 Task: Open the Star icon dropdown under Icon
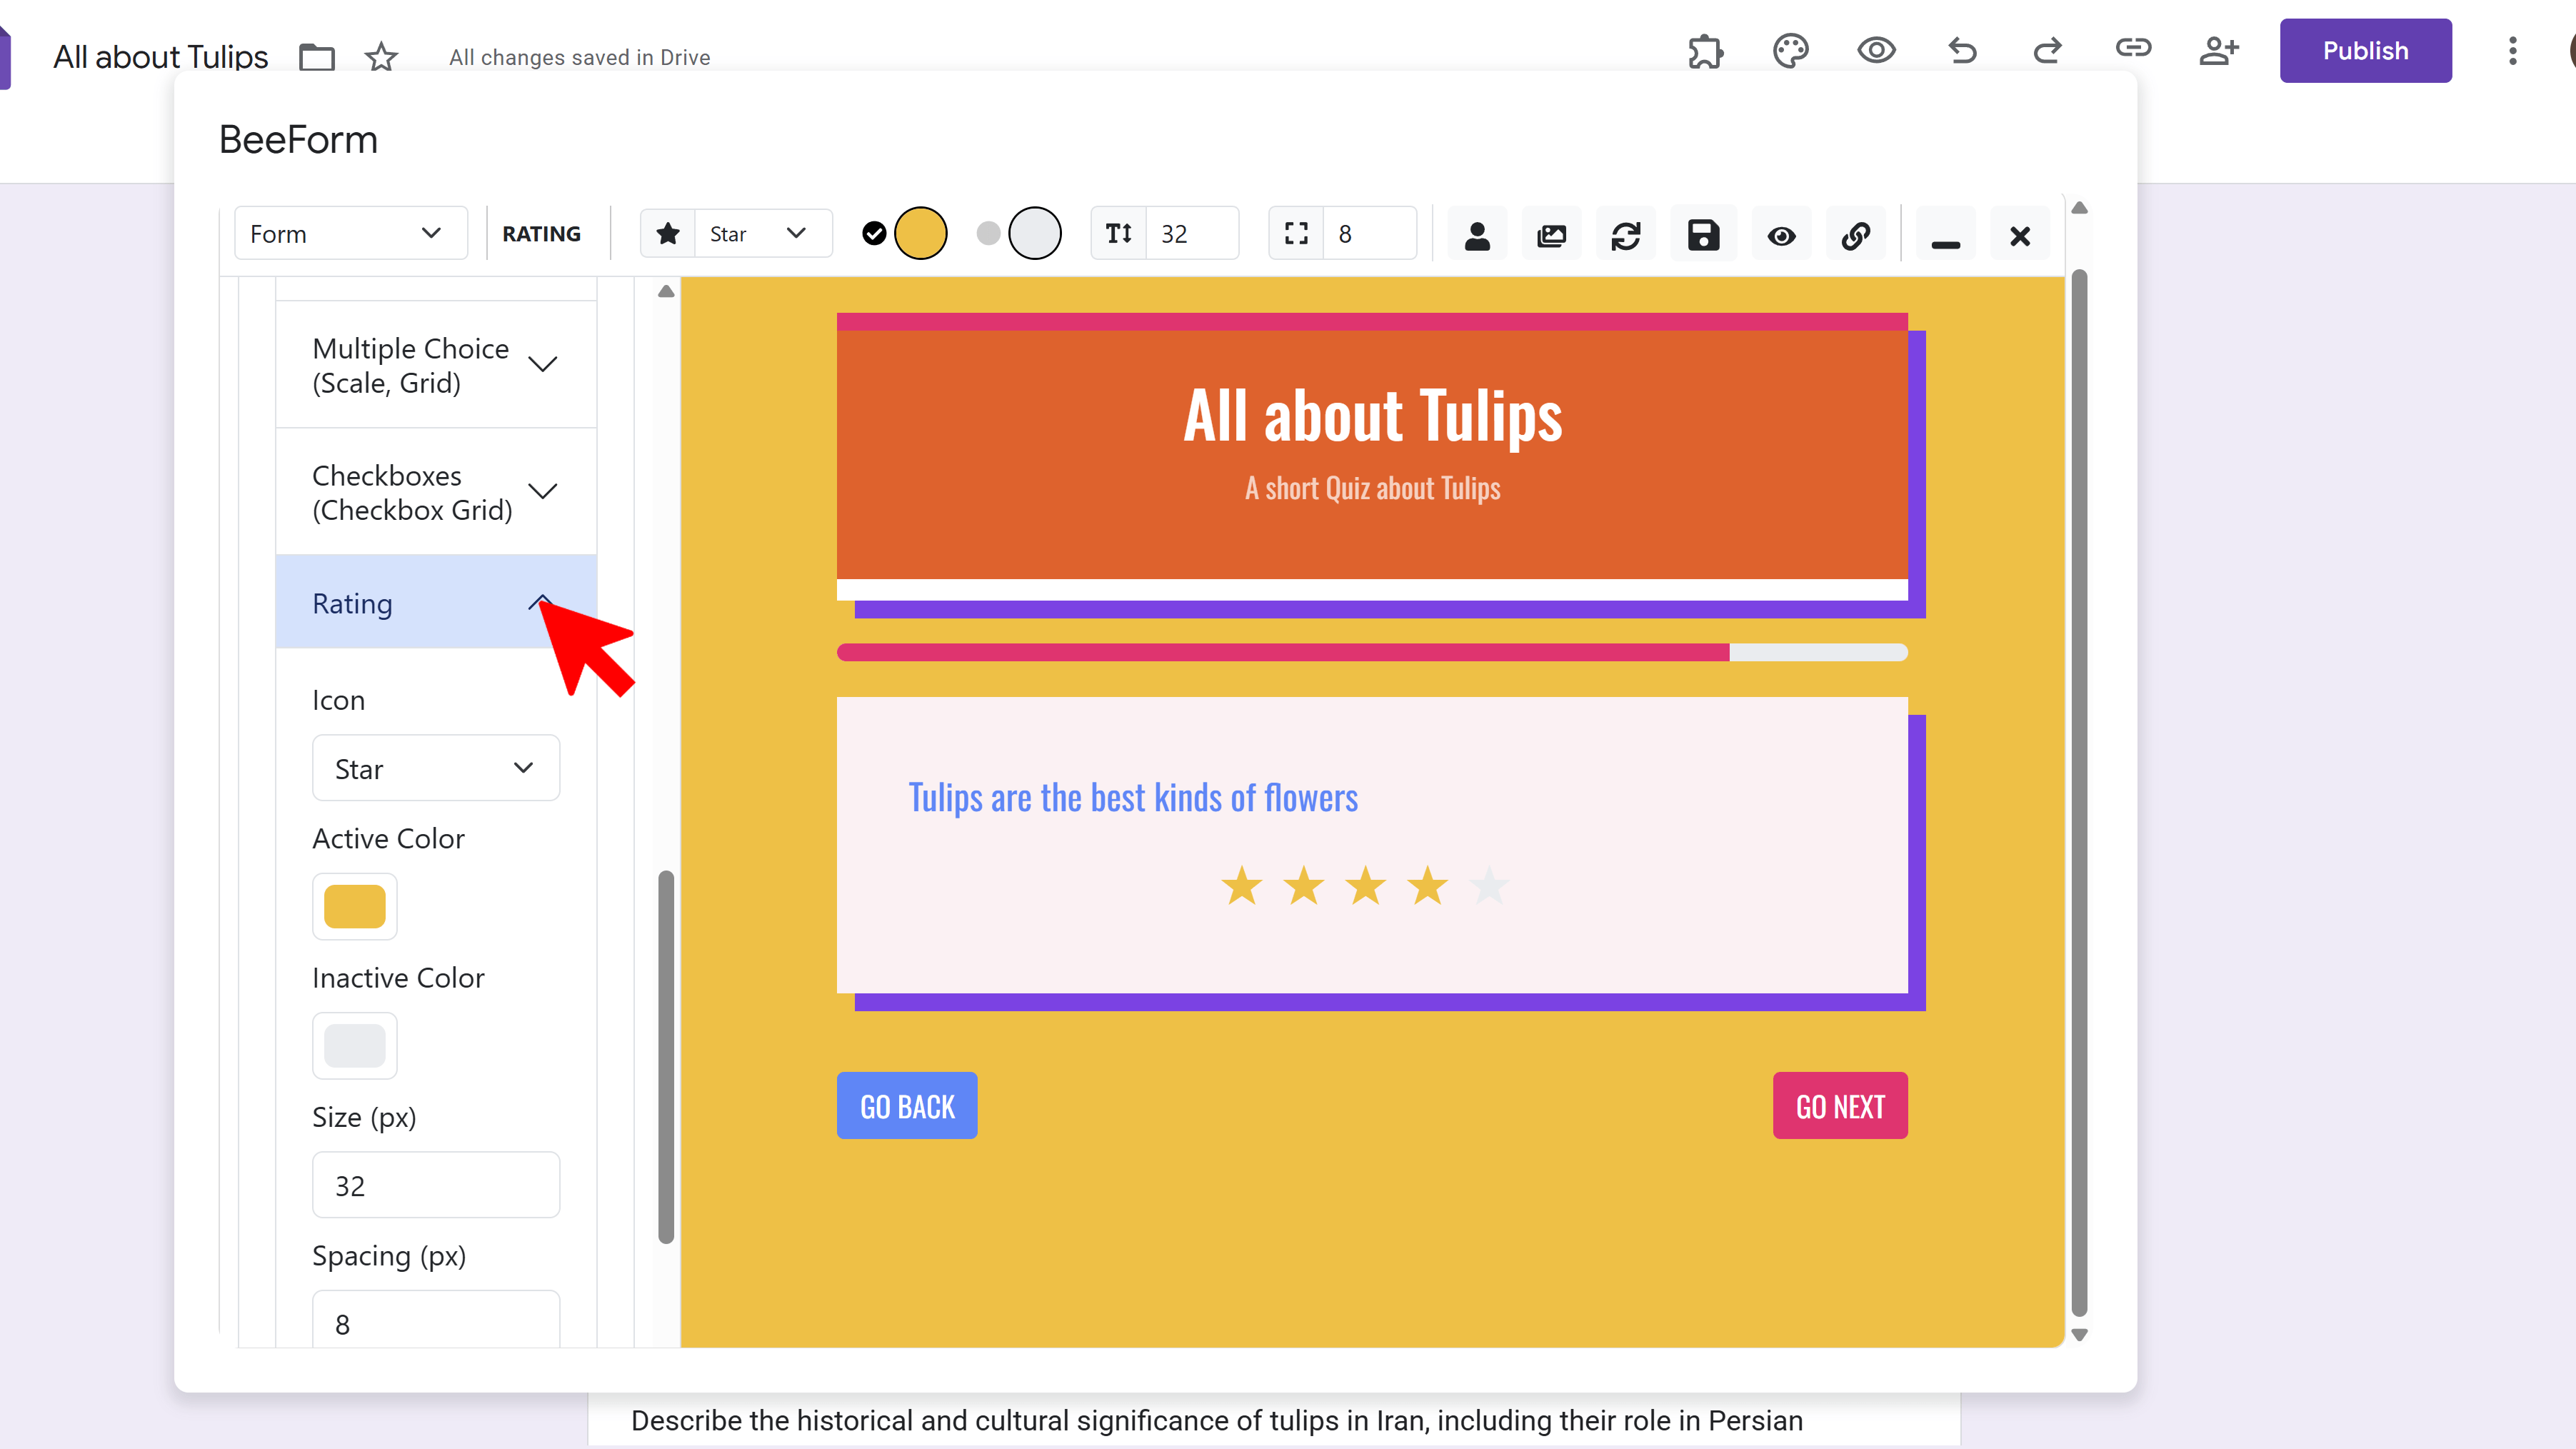pos(436,768)
